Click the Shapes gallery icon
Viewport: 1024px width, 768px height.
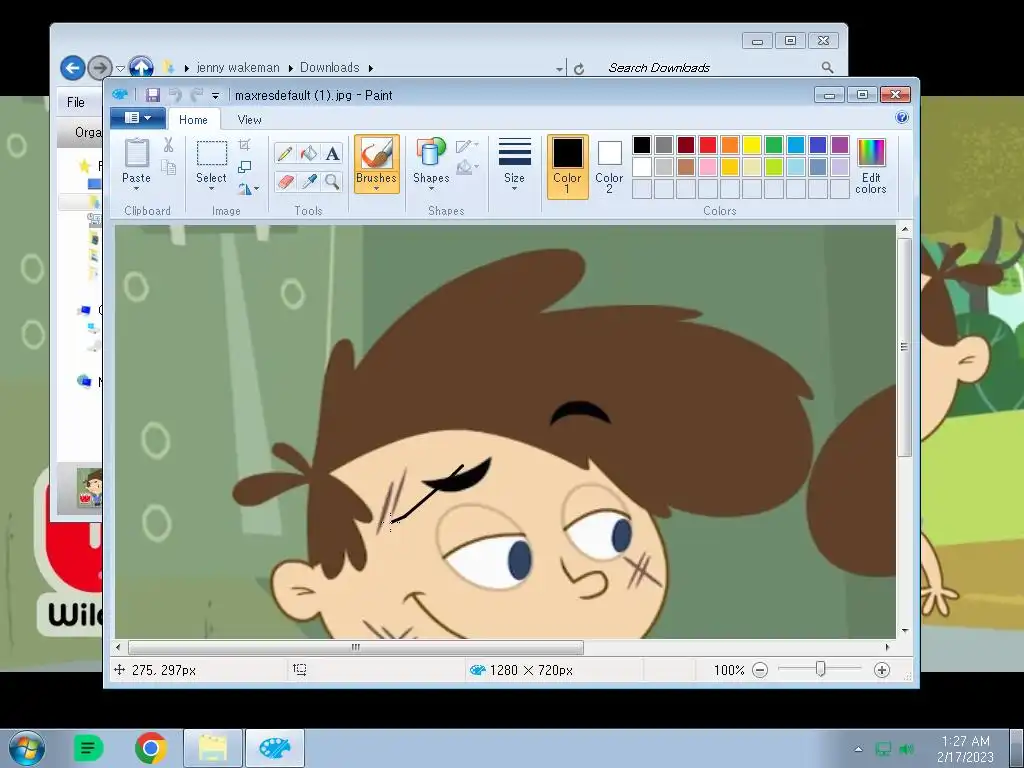431,153
